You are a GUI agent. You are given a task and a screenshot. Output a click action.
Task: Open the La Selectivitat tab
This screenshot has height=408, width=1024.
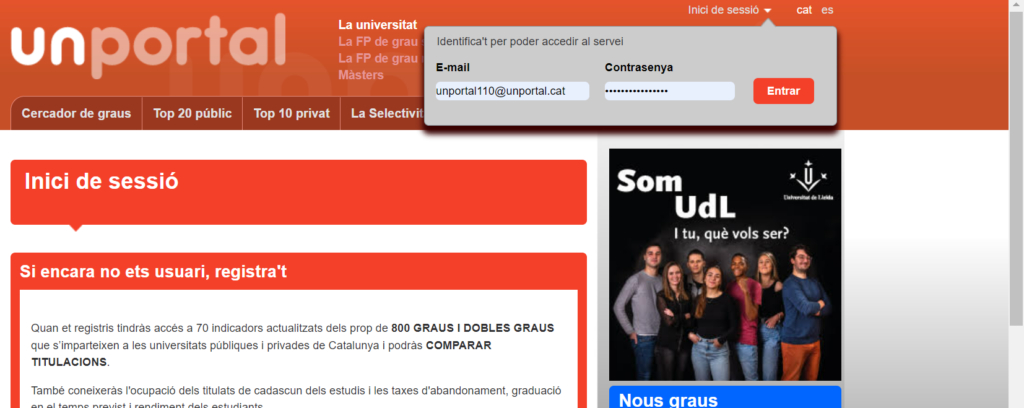point(383,113)
